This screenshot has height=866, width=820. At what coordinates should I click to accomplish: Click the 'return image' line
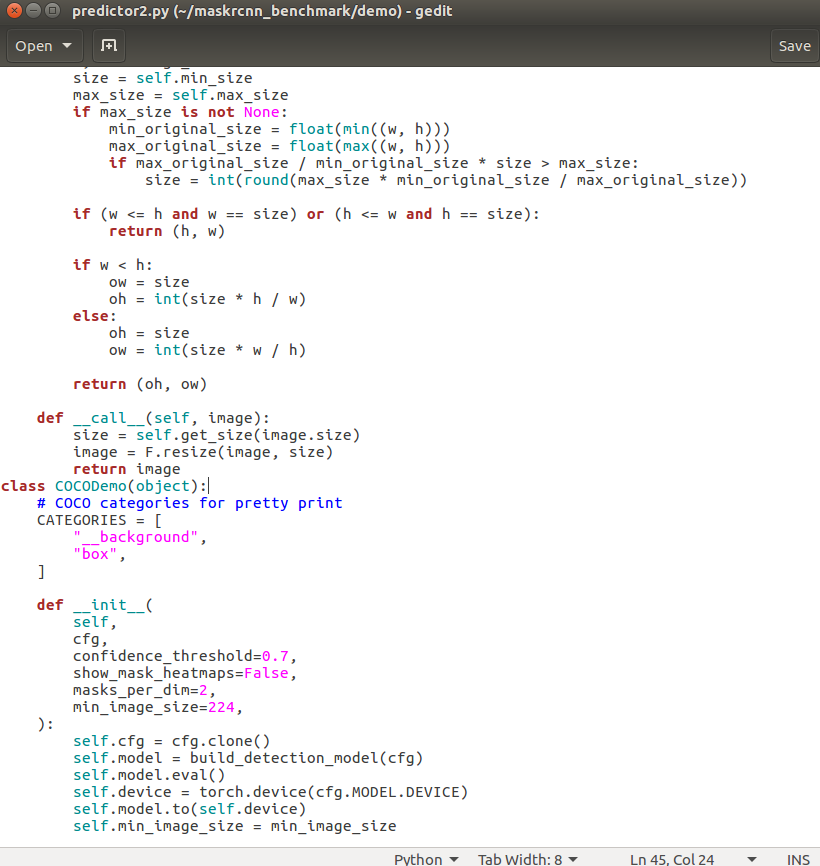coord(126,469)
